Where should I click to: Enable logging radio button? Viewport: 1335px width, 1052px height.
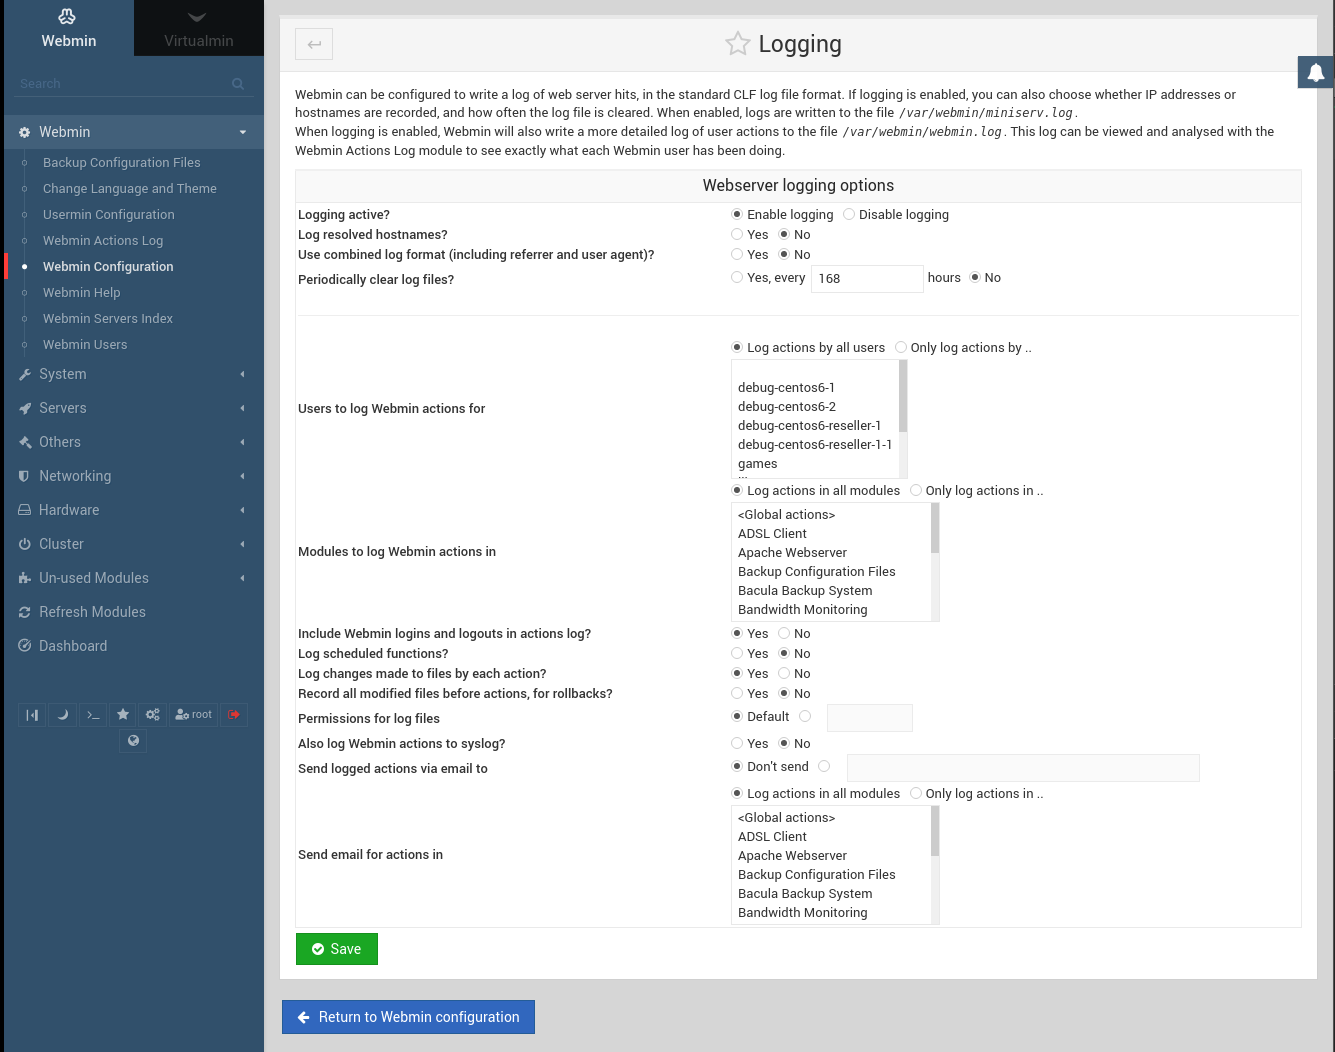pos(736,214)
